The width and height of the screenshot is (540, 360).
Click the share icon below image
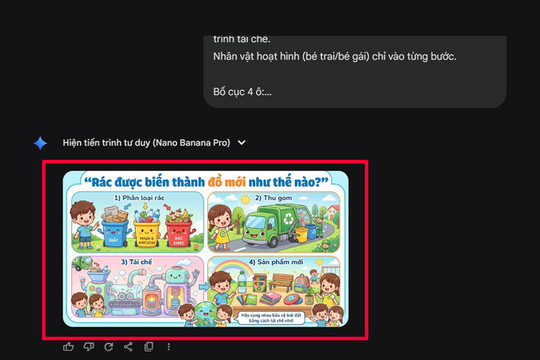point(128,347)
